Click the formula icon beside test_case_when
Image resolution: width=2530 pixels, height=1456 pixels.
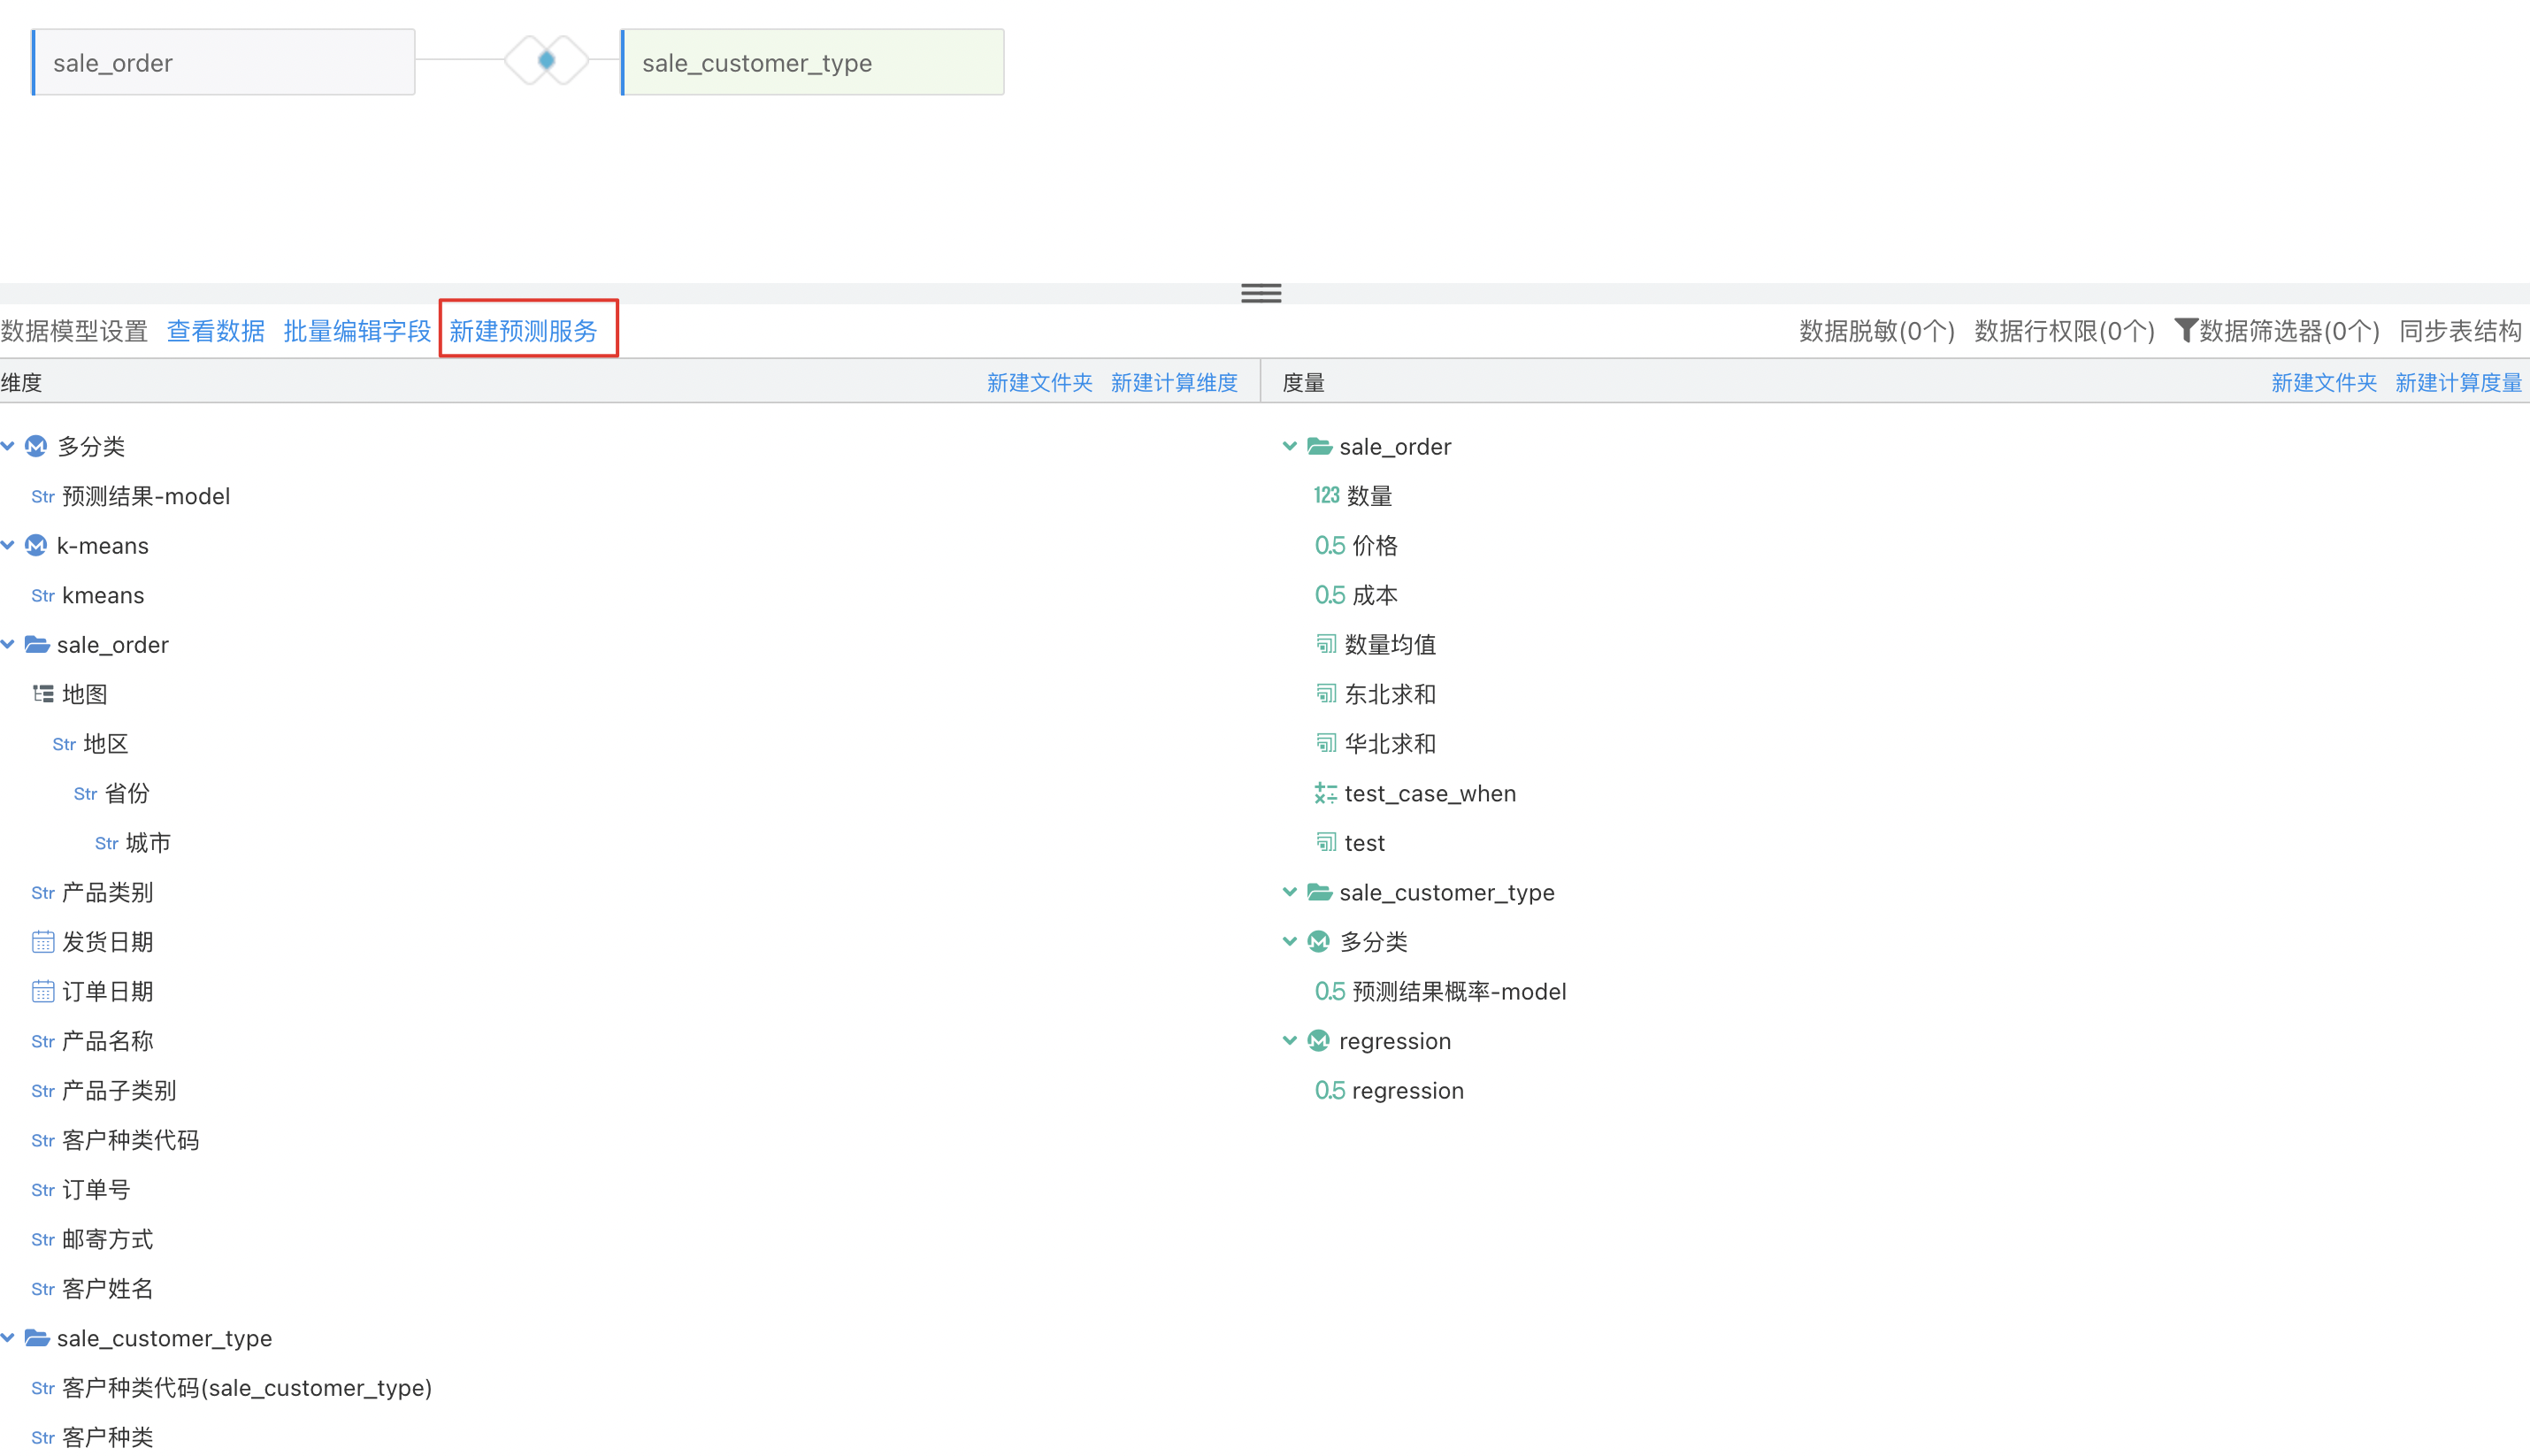1326,793
